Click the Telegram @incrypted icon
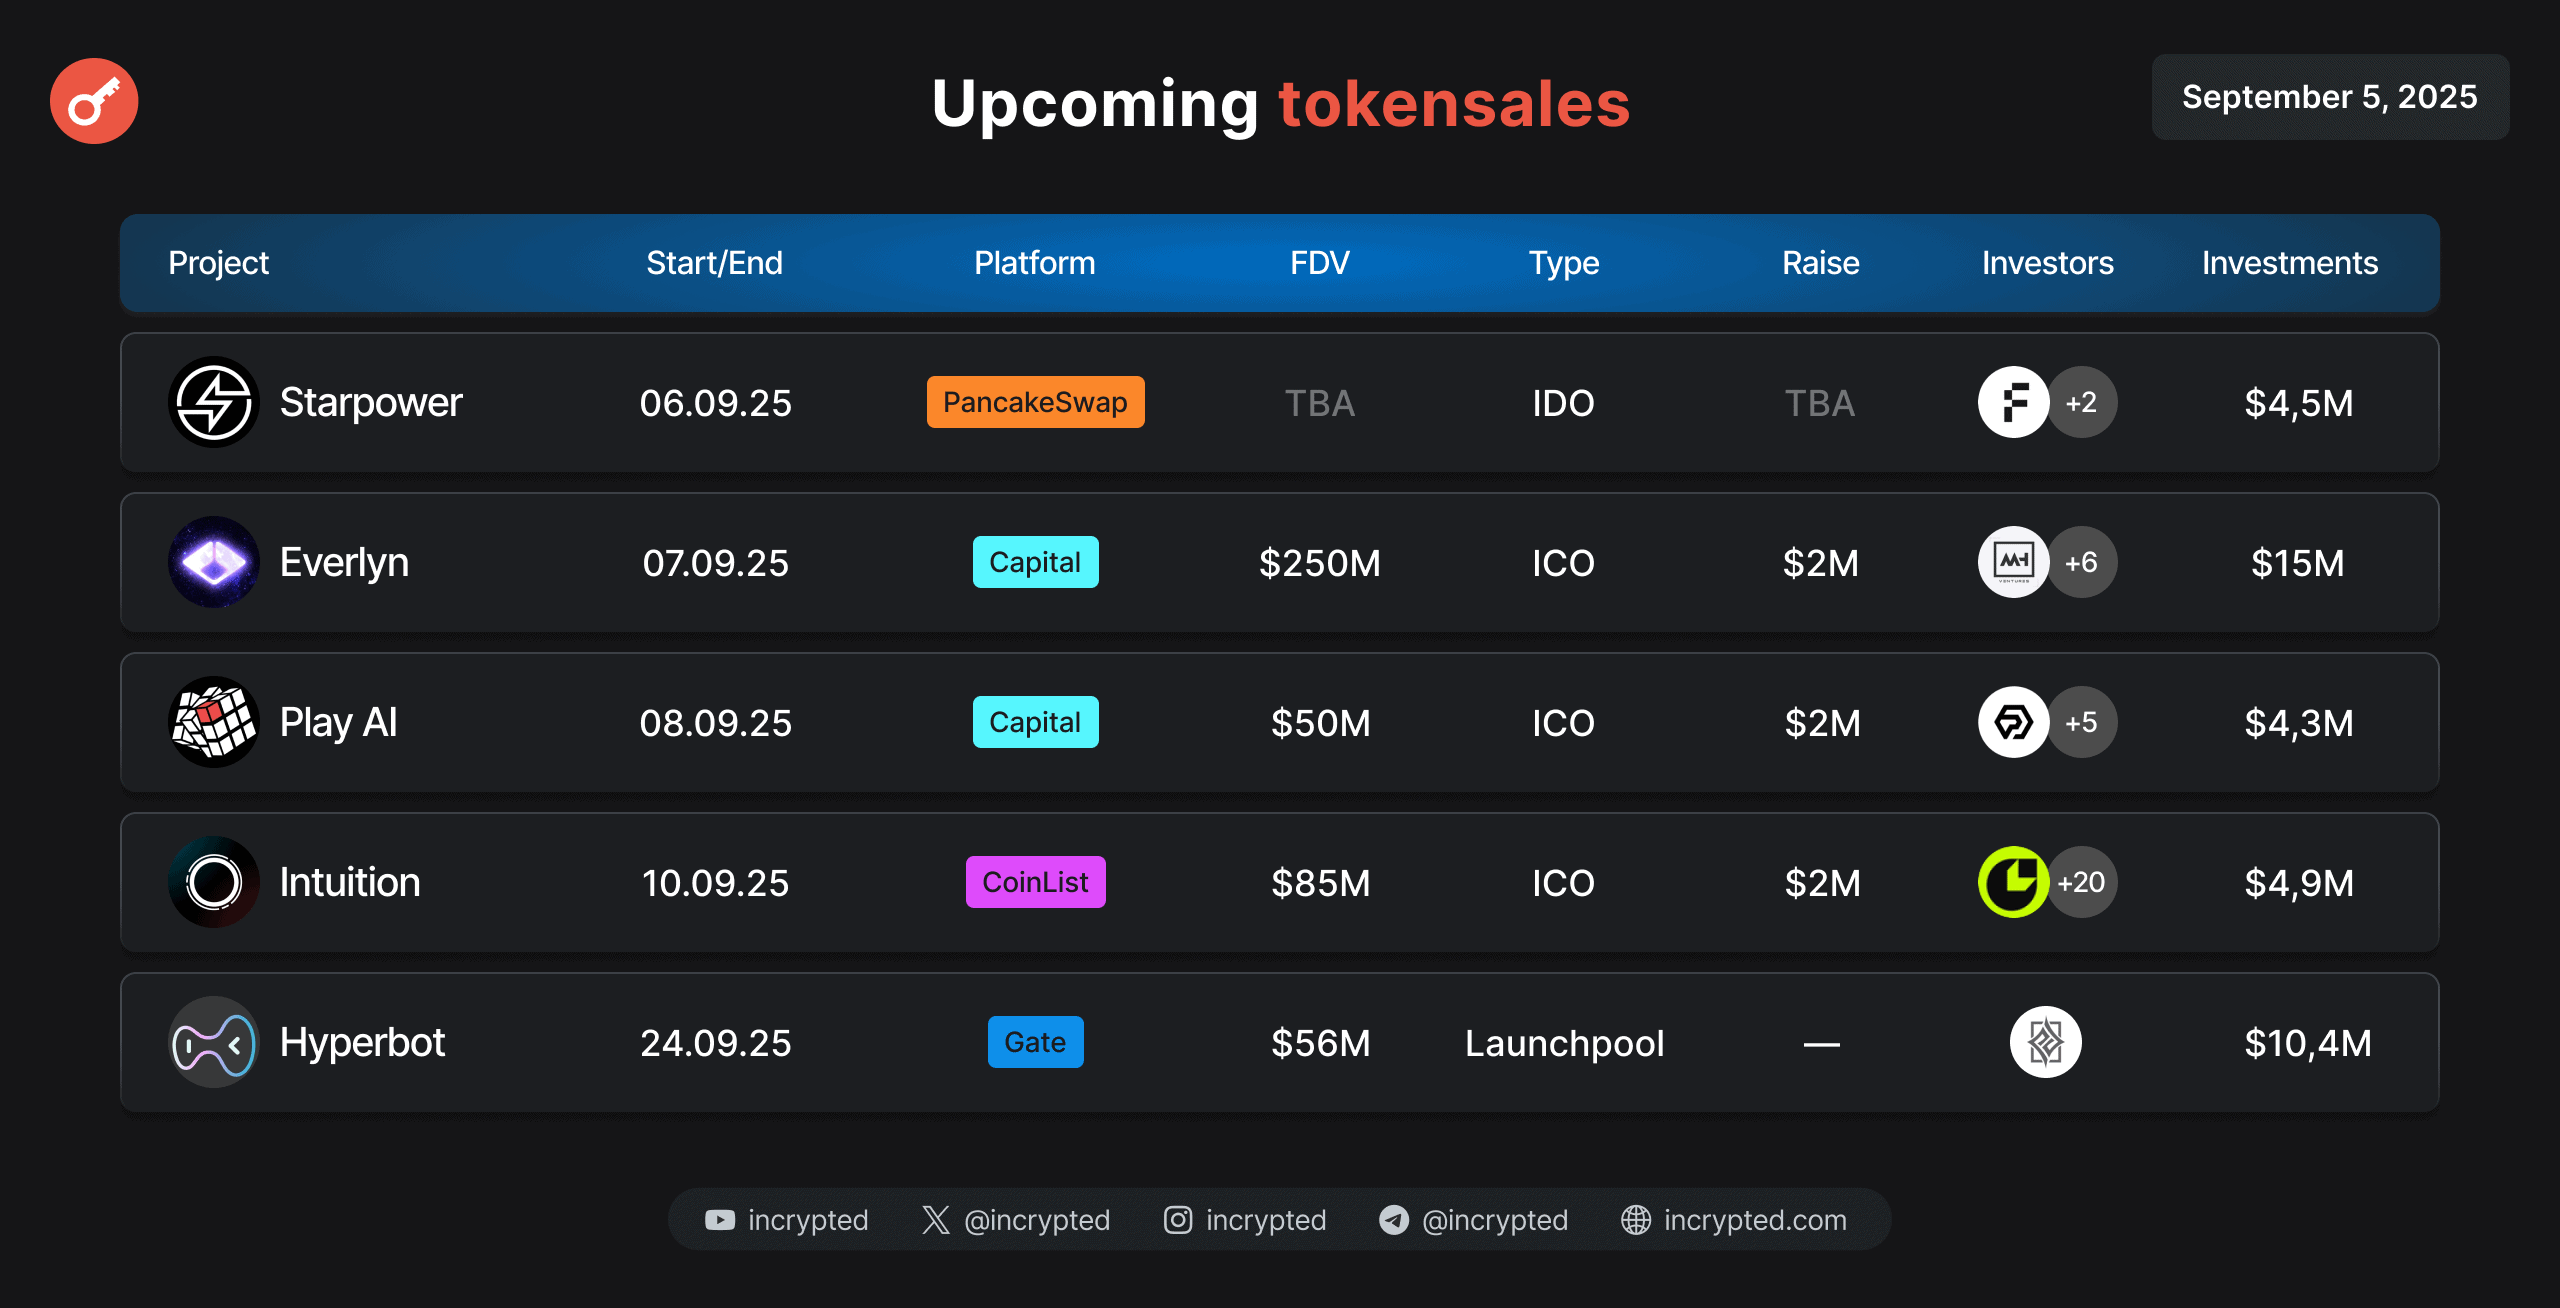The width and height of the screenshot is (2560, 1308). (x=1394, y=1220)
